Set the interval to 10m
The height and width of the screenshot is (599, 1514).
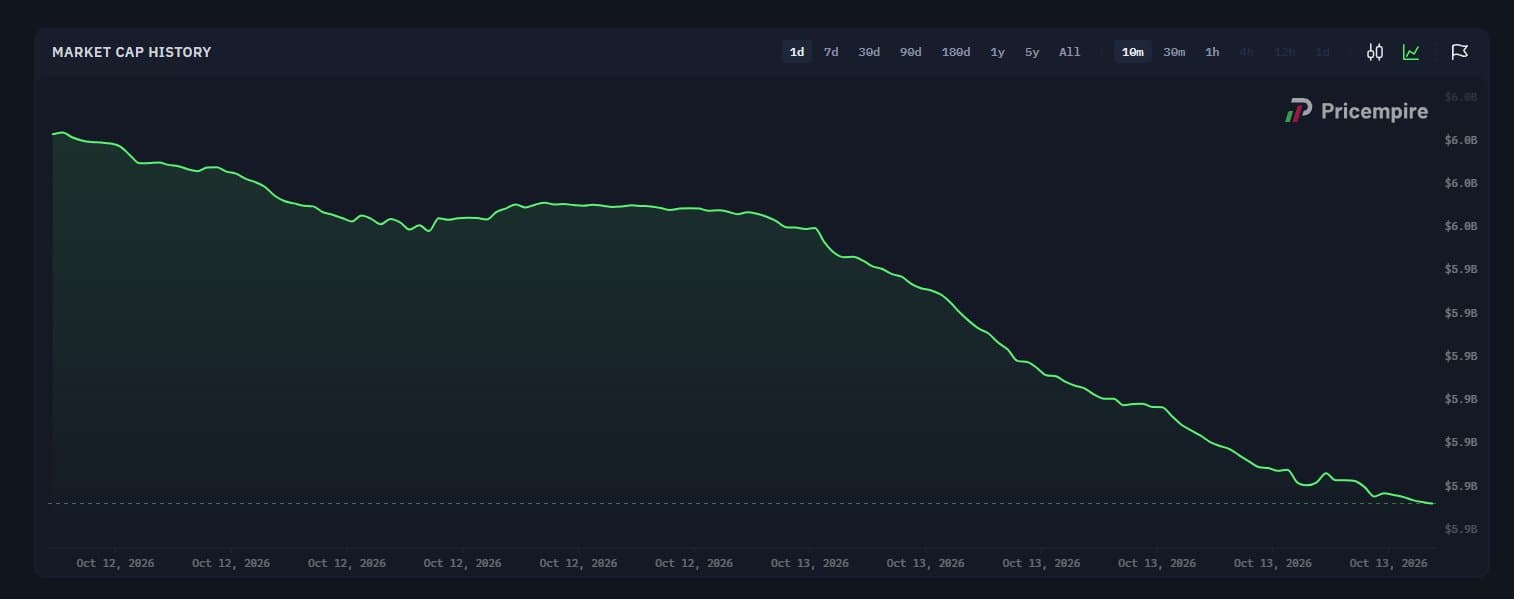pyautogui.click(x=1133, y=52)
